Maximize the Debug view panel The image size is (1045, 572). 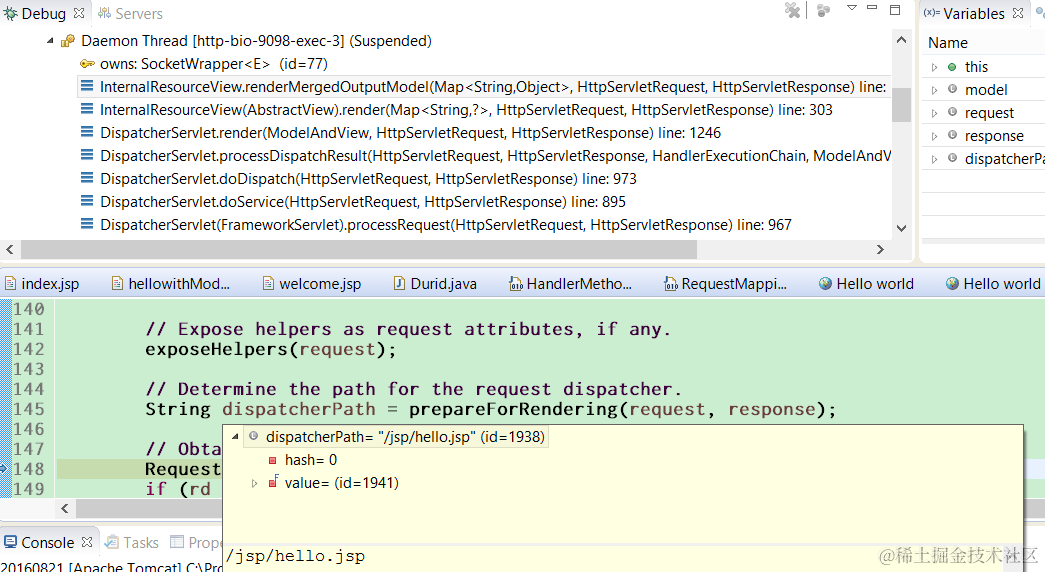point(895,9)
